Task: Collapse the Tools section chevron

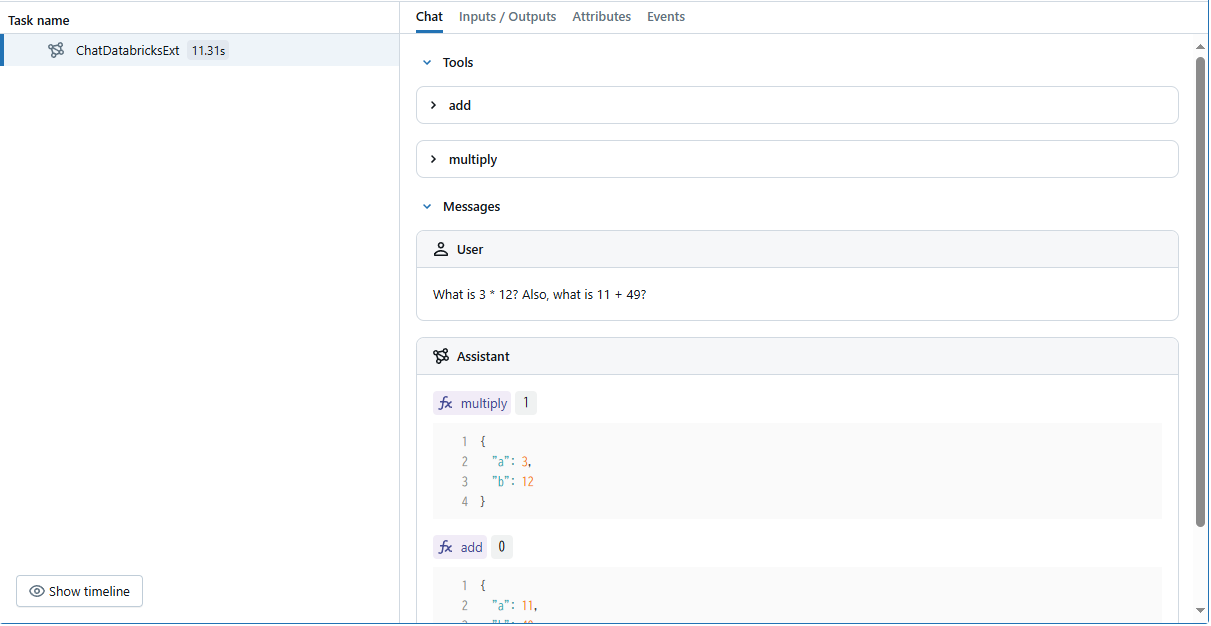Action: coord(427,62)
